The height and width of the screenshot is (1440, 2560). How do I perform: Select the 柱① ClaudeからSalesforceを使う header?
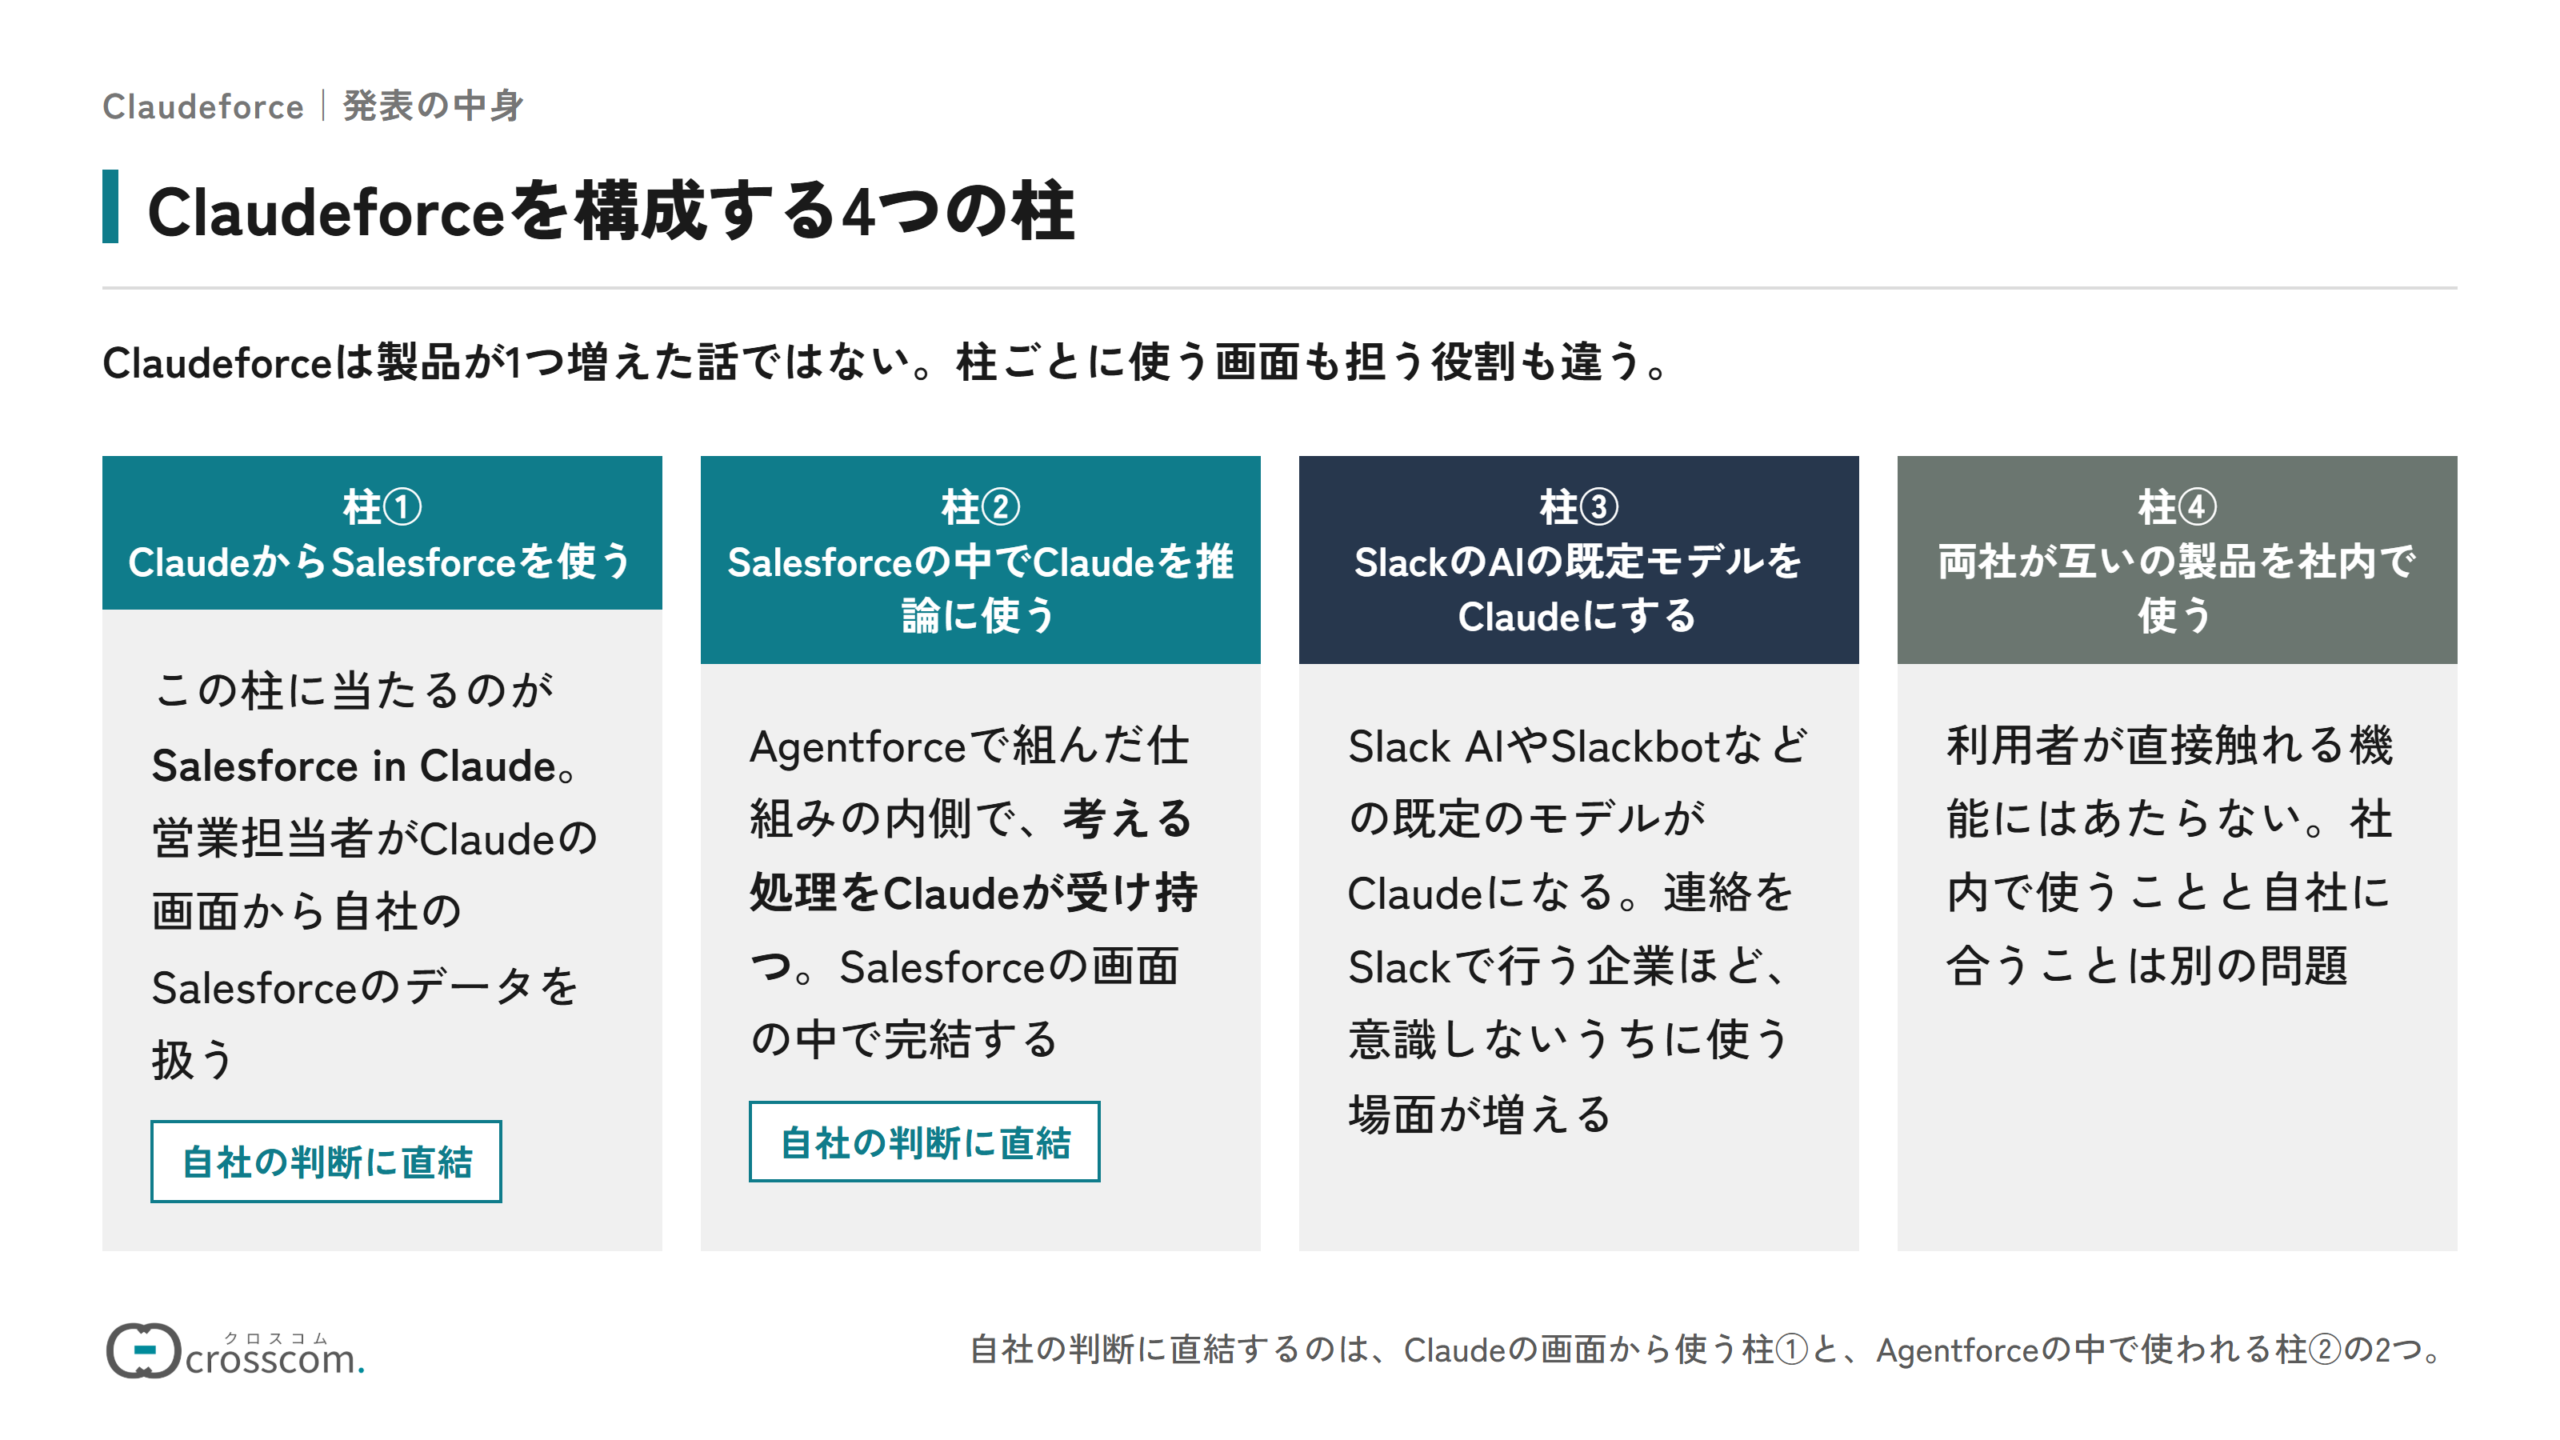click(382, 533)
